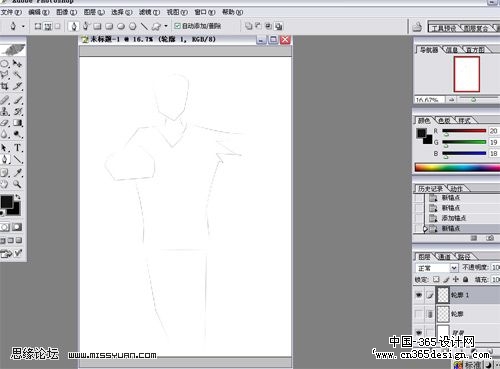Open the File Browser icon near palette well
Screen dimensions: 500x369
point(417,27)
